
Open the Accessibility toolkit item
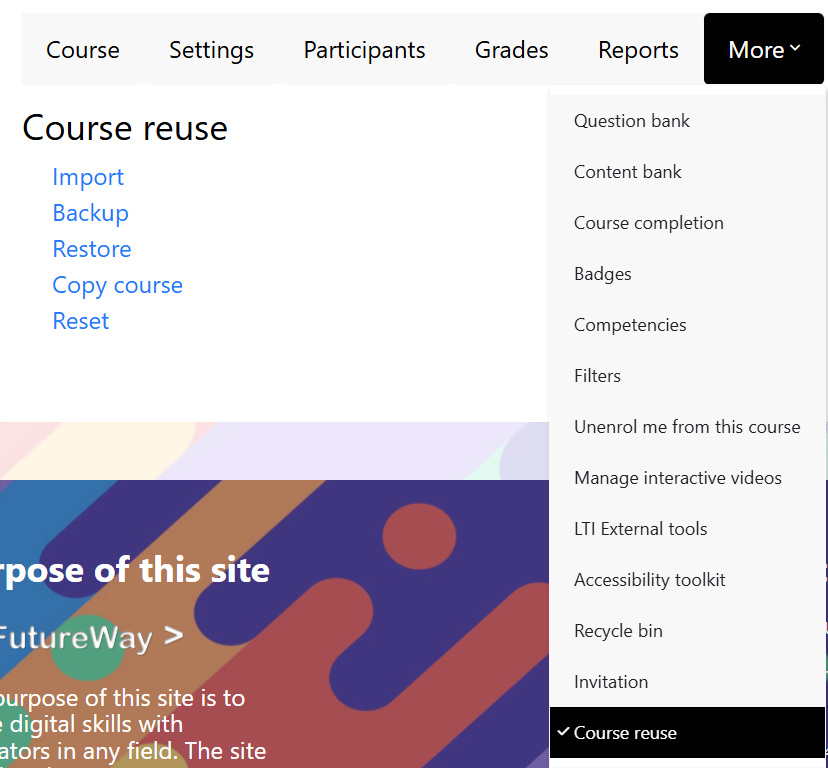click(x=687, y=580)
